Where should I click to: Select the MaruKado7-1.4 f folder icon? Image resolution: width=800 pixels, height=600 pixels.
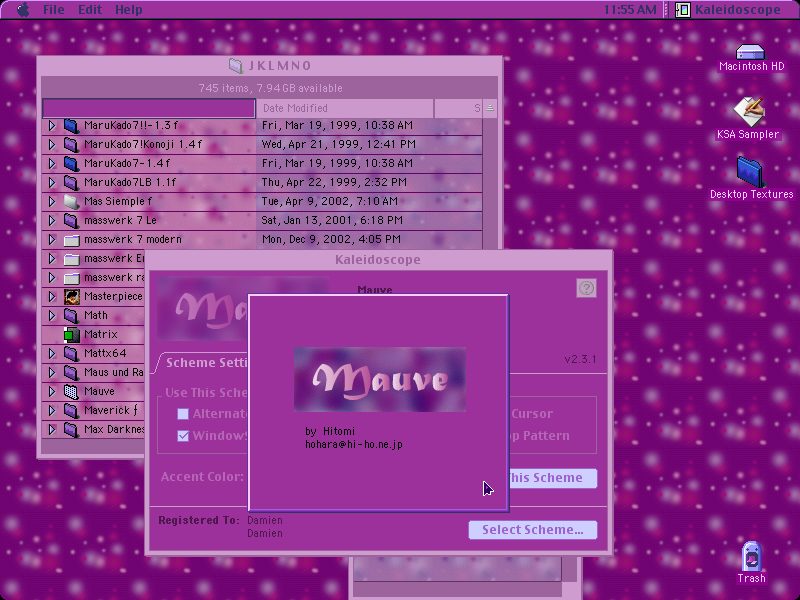(71, 163)
